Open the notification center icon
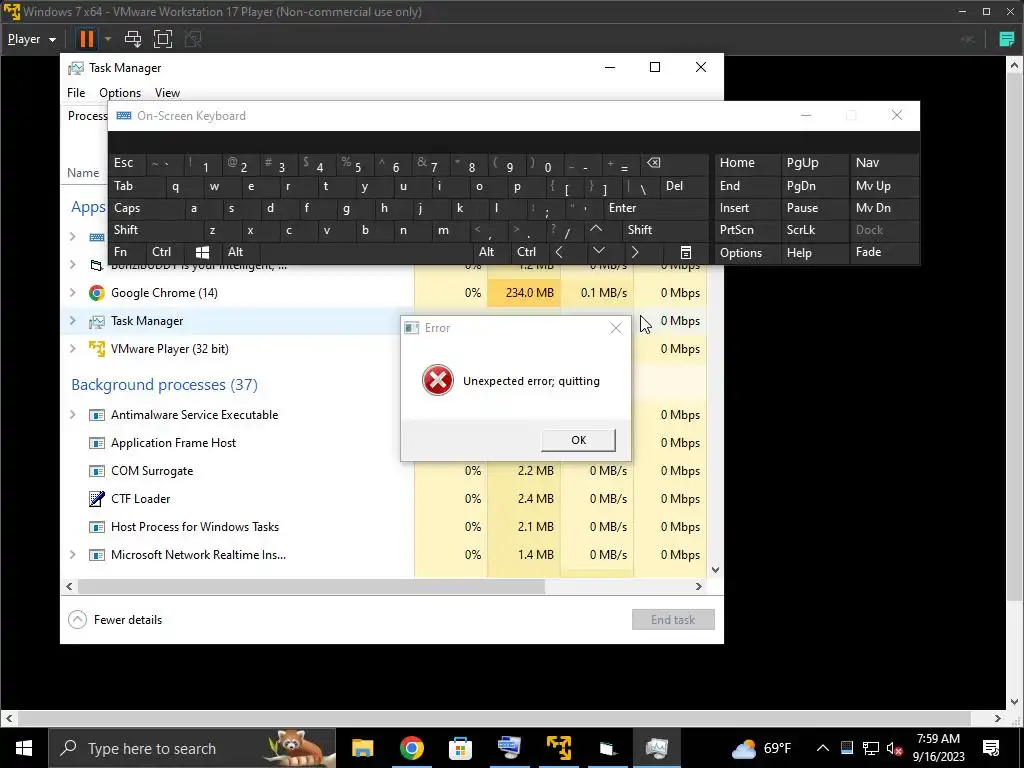This screenshot has height=768, width=1024. (x=991, y=748)
